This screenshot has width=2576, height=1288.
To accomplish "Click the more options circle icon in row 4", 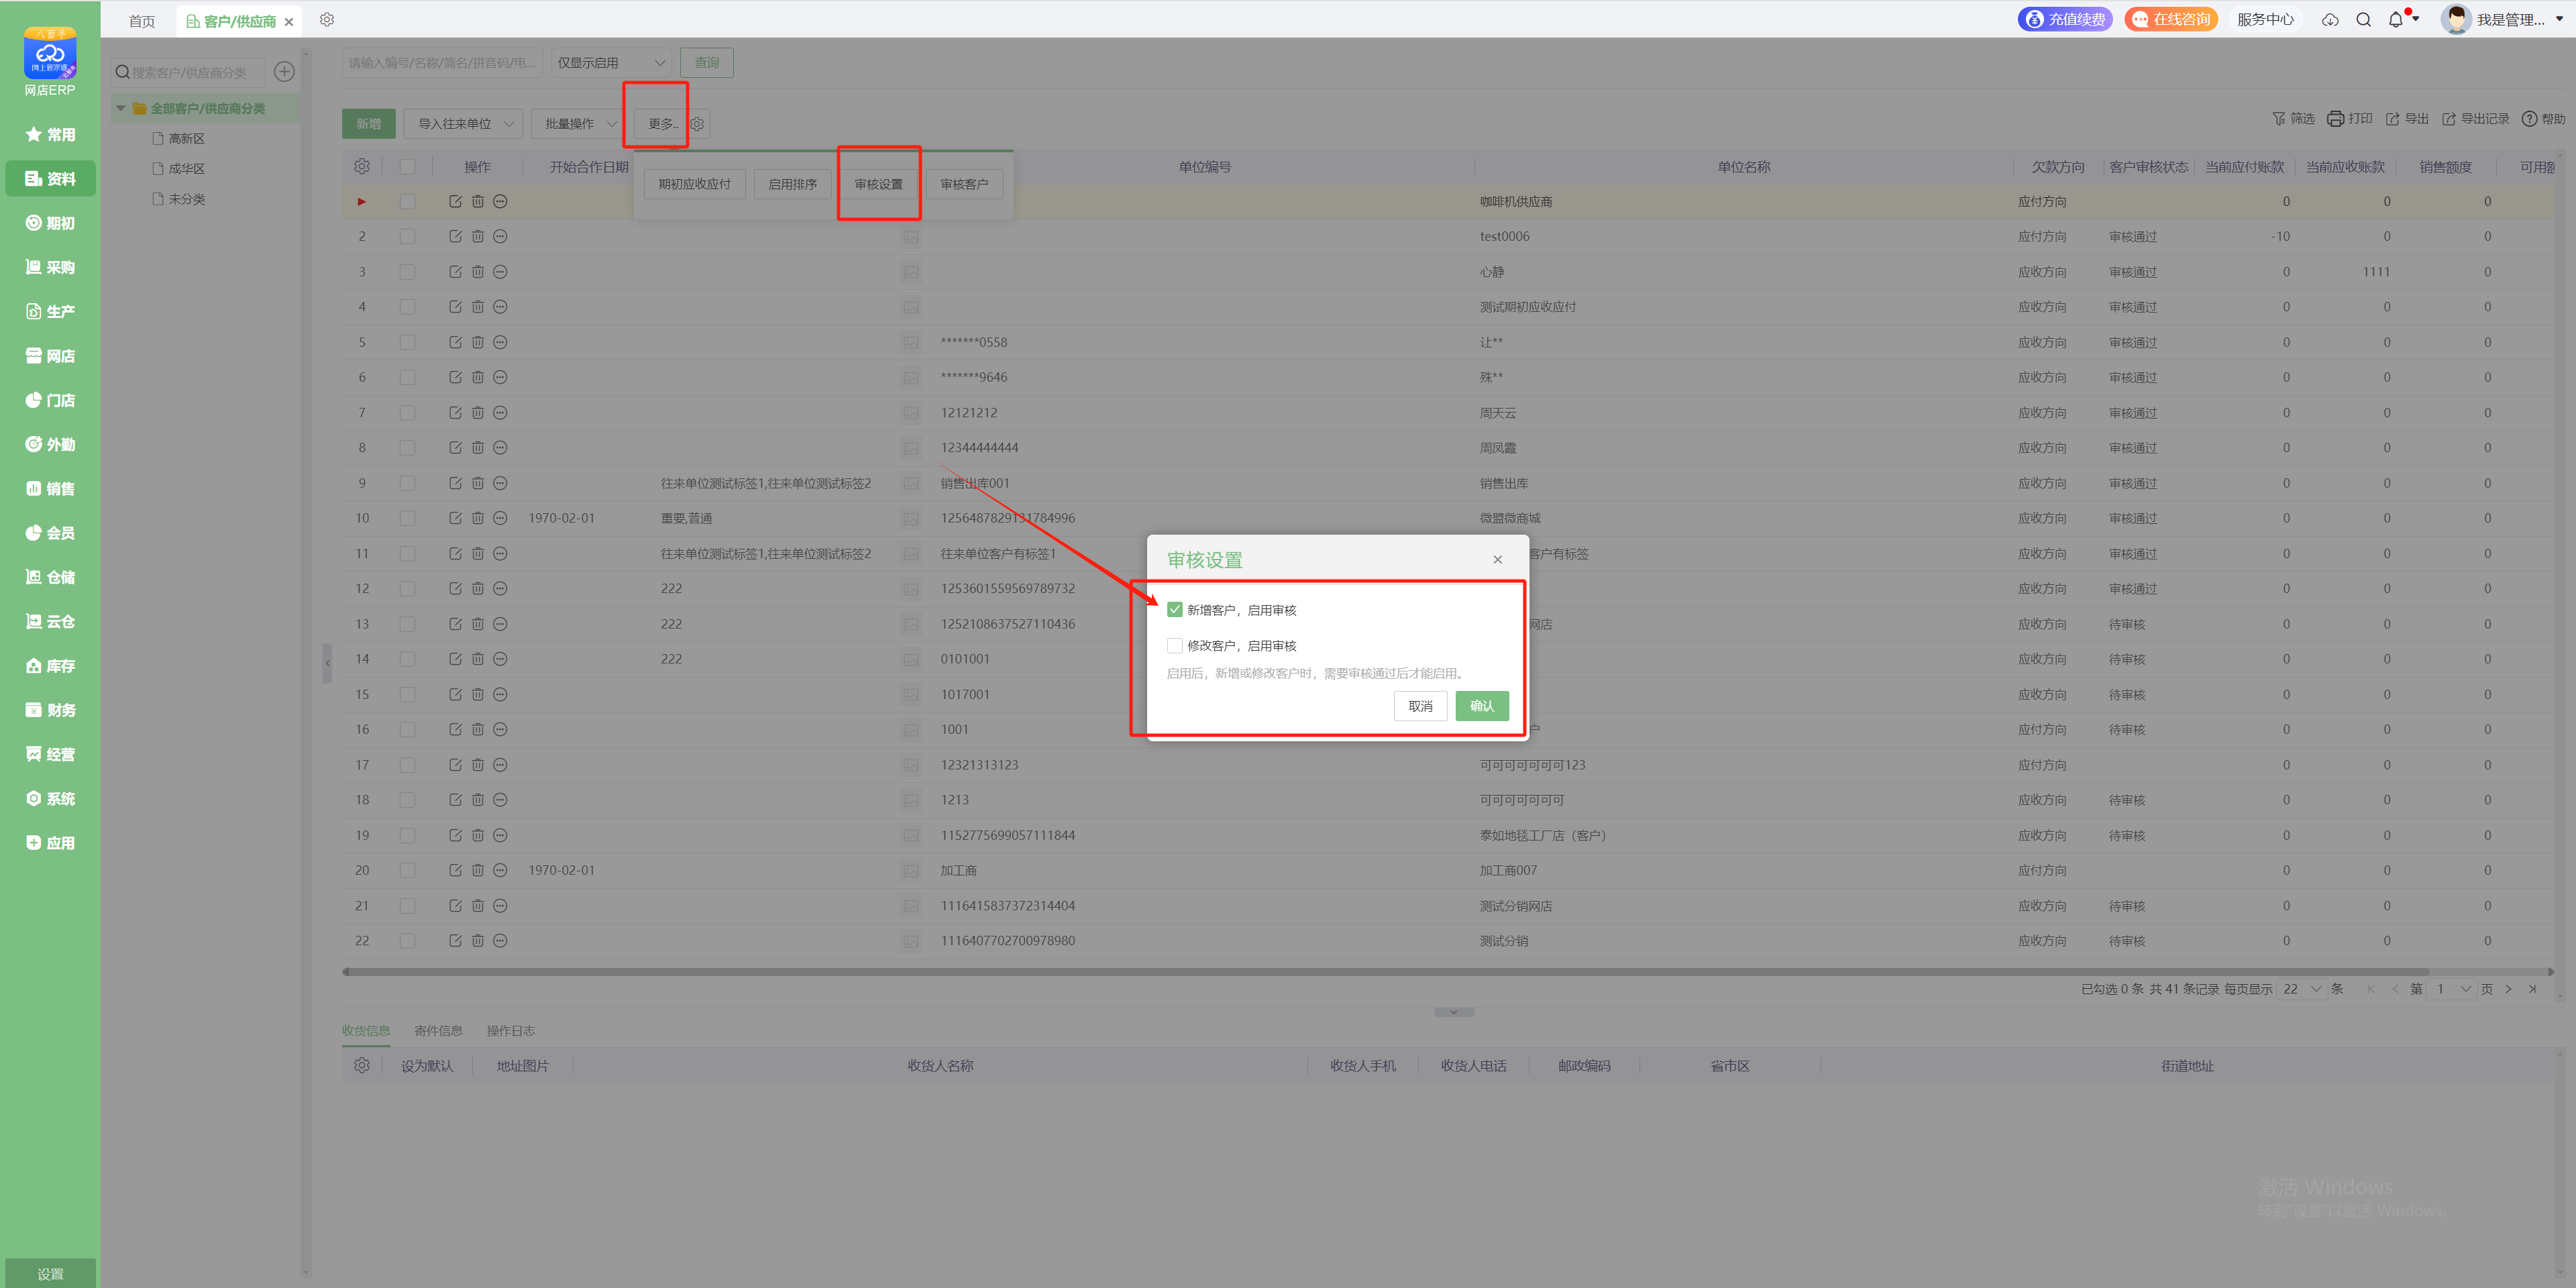I will (x=500, y=307).
